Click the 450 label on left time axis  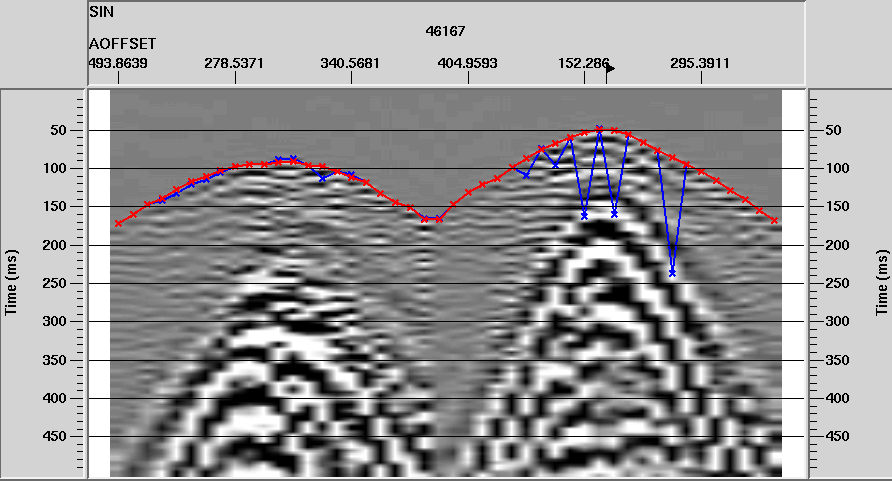[55, 436]
